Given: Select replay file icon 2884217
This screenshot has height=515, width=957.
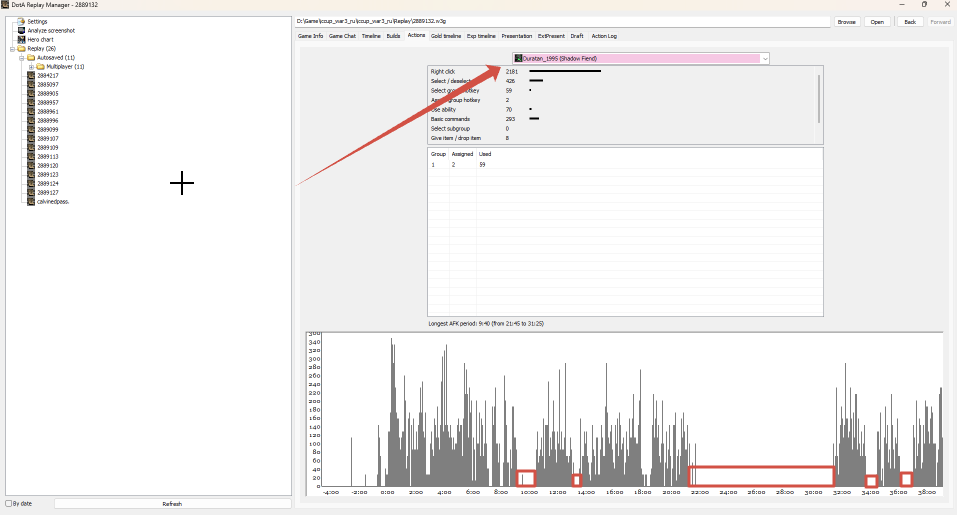Looking at the screenshot, I should coord(31,76).
